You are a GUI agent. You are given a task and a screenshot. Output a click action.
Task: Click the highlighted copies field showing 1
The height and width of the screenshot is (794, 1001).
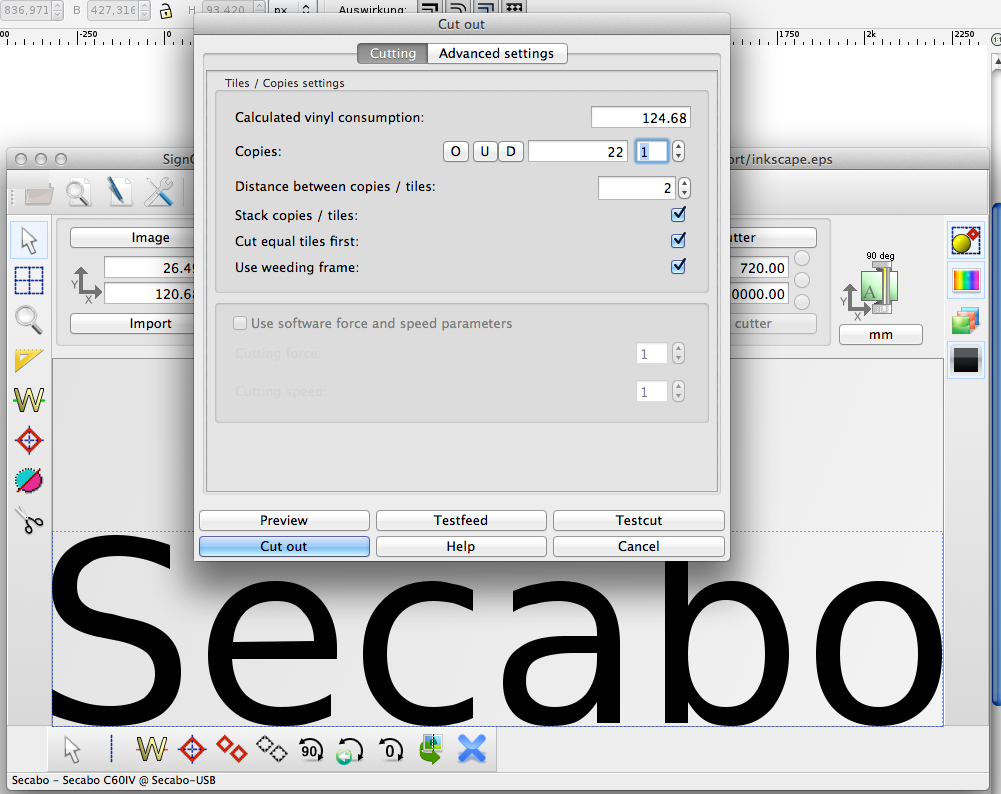[x=652, y=151]
